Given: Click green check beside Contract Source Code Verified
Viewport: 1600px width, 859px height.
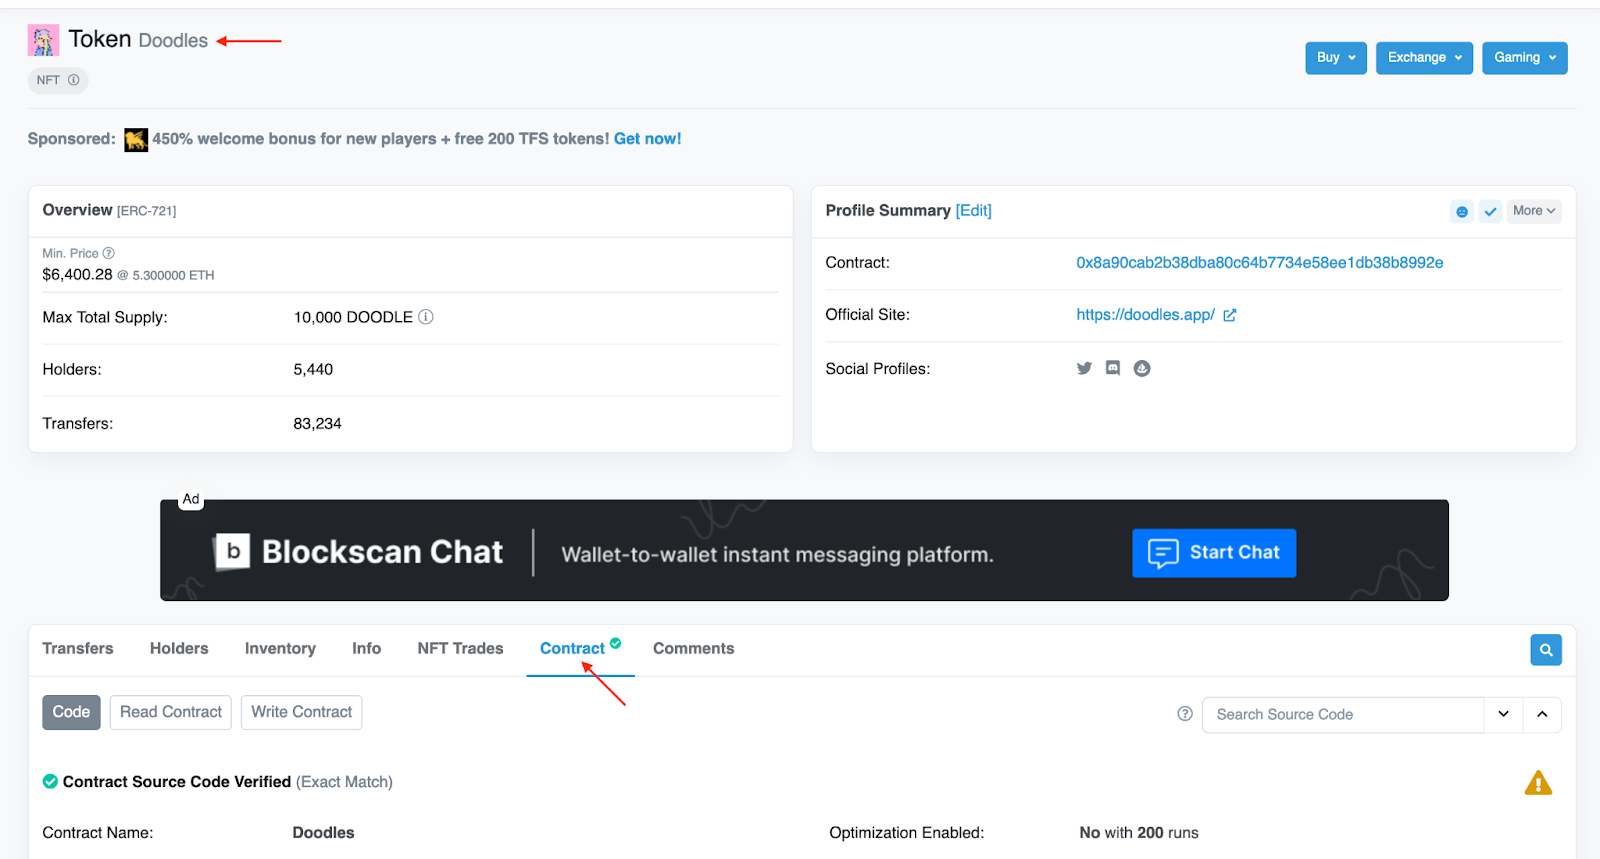Looking at the screenshot, I should (x=50, y=782).
